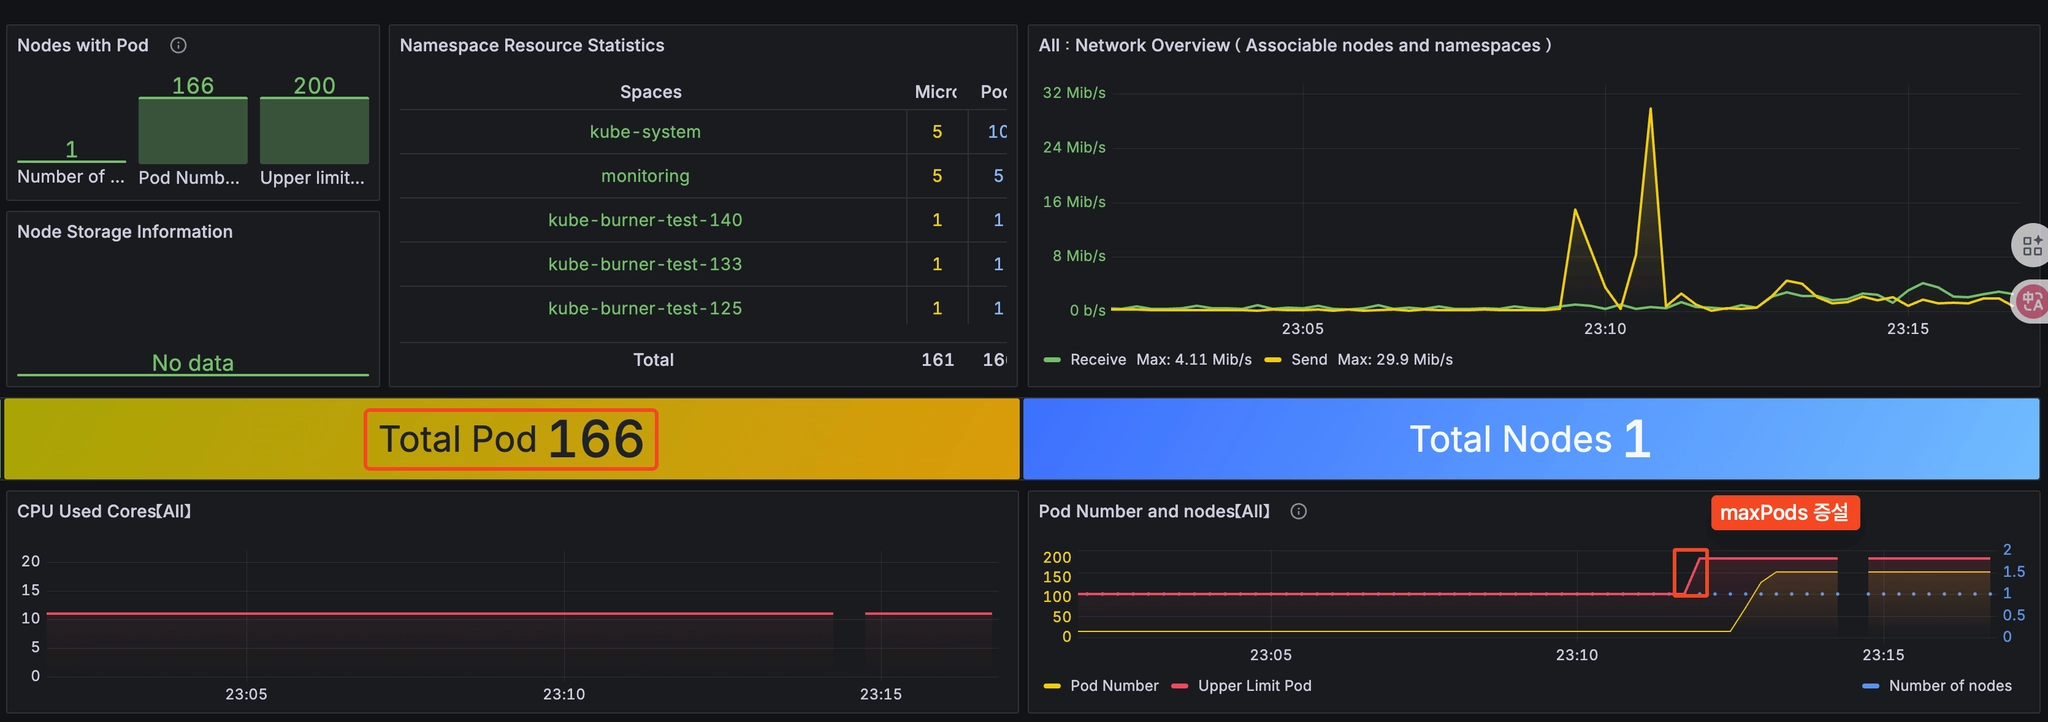This screenshot has width=2048, height=722.
Task: Click the yellow Pod Number legend color marker
Action: point(1051,686)
